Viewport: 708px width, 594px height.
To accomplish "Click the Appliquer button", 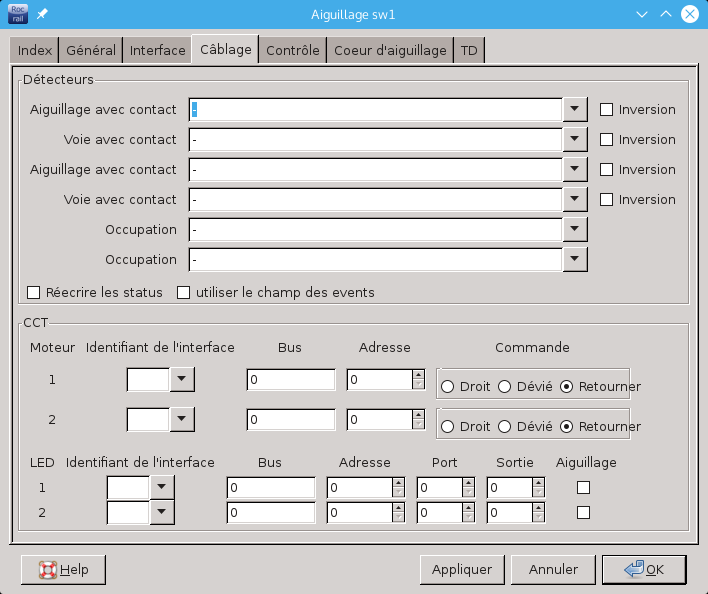I will (x=461, y=569).
